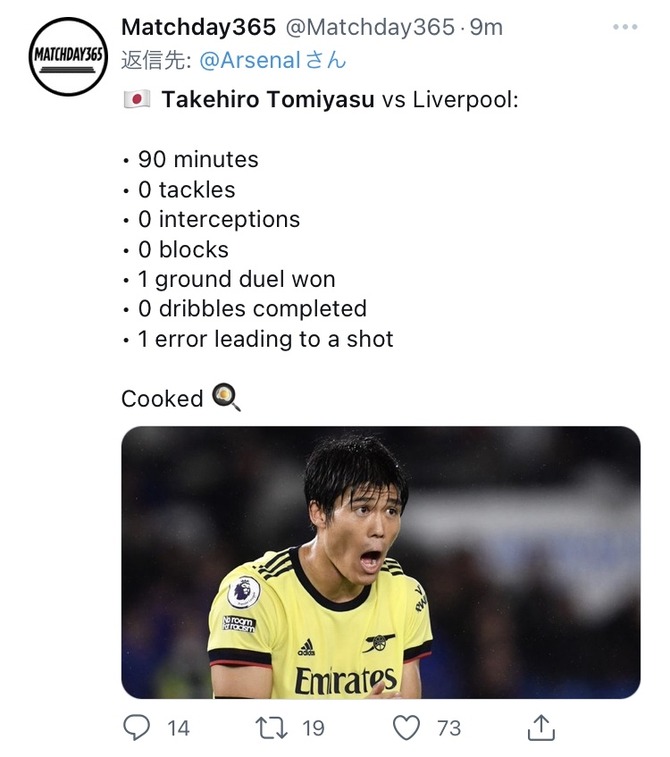Open the share icon for this tweet
Image resolution: width=670 pixels, height=757 pixels.
[540, 726]
